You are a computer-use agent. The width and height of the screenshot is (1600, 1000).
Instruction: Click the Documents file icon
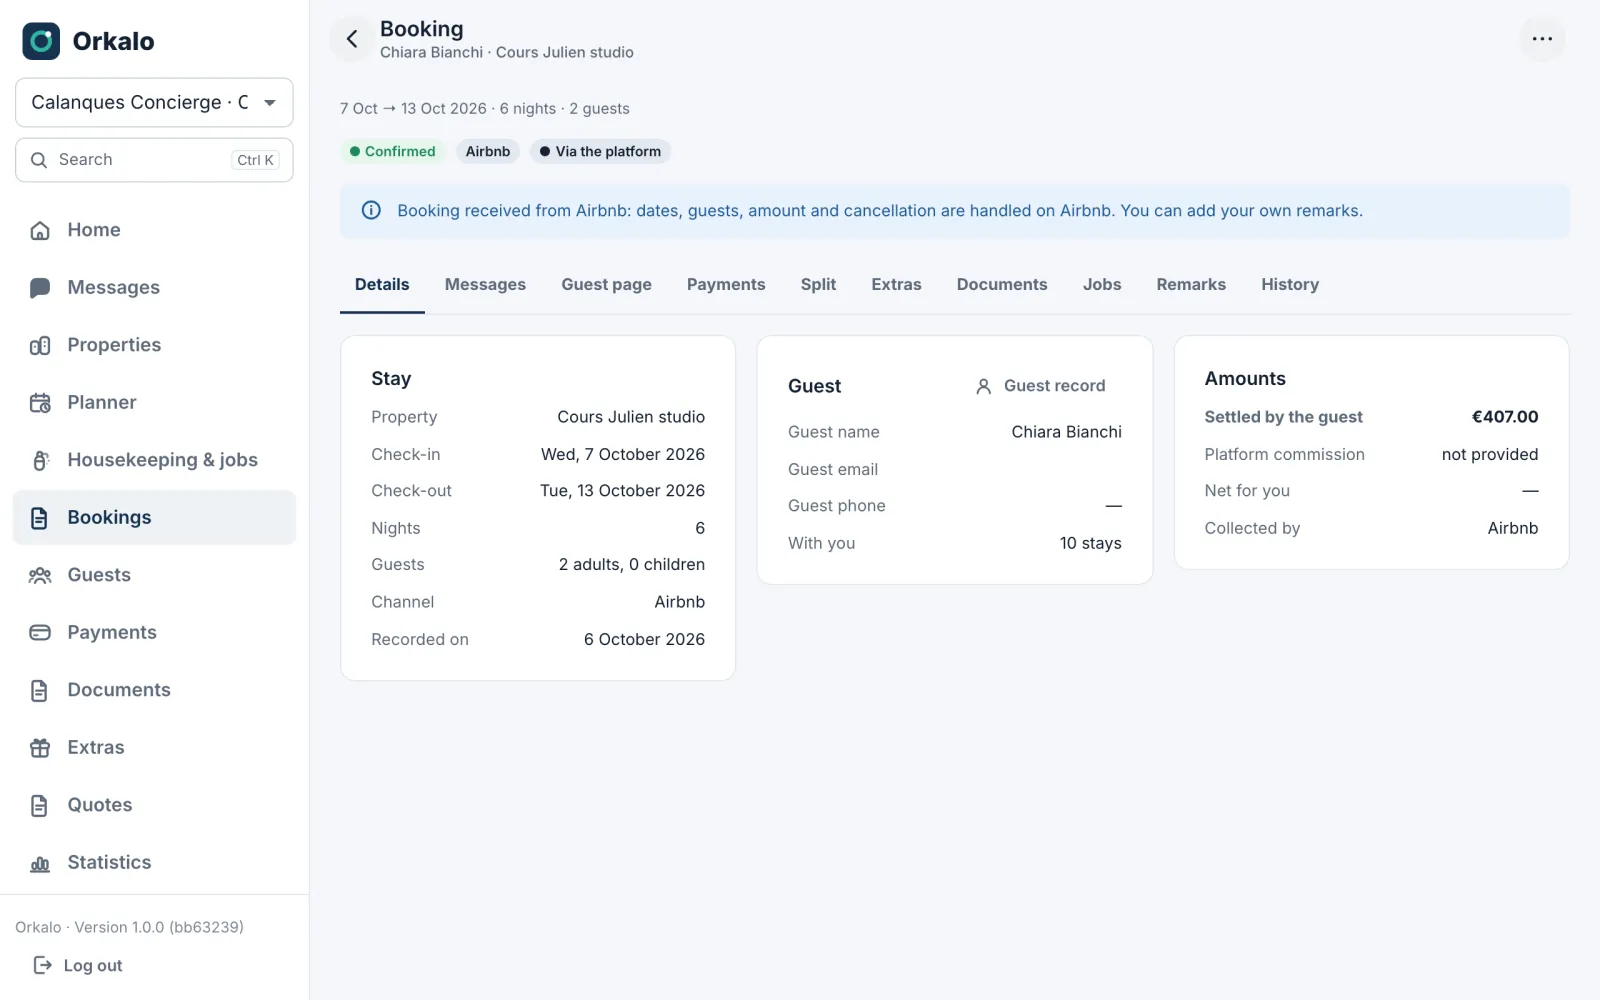point(40,690)
